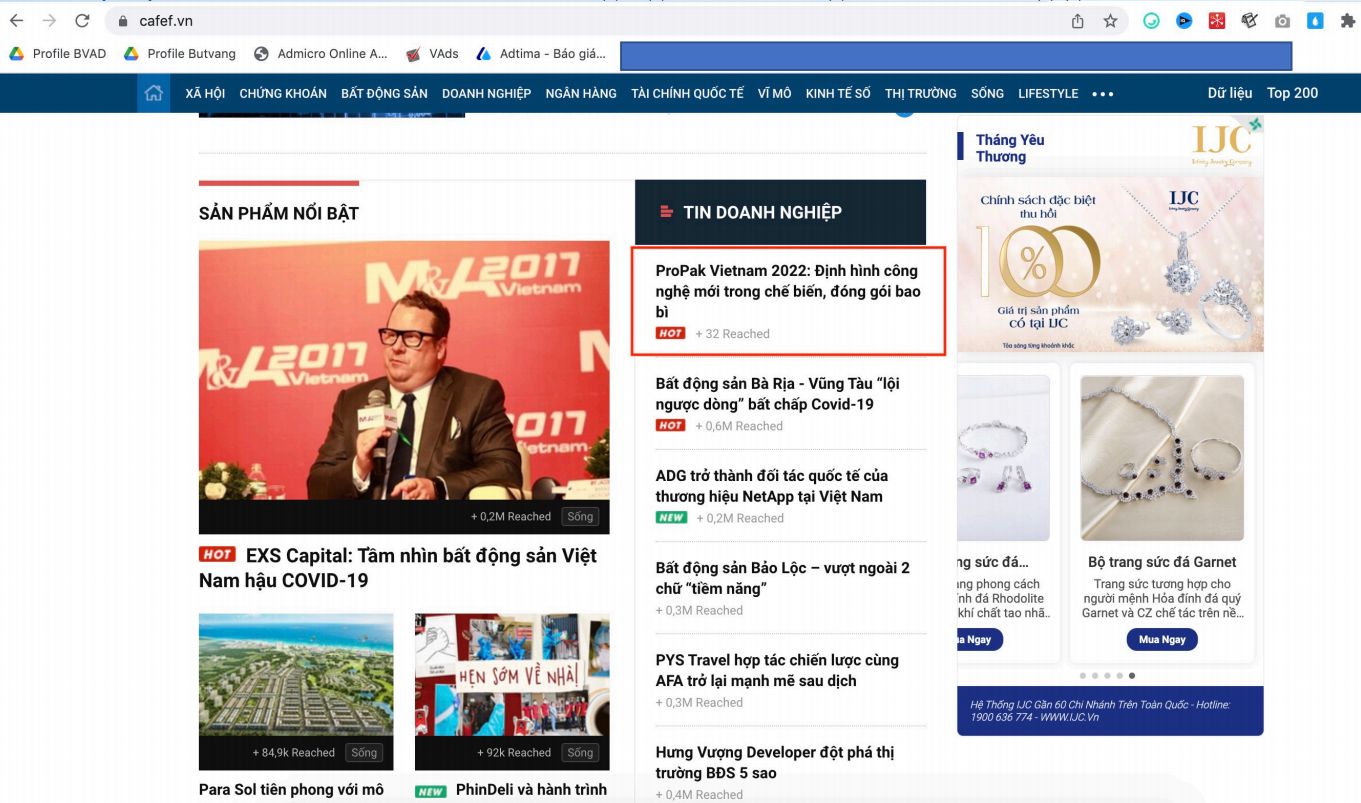Open the Bất động sản Bà Rịa - Vũng Tàu article

tap(779, 394)
